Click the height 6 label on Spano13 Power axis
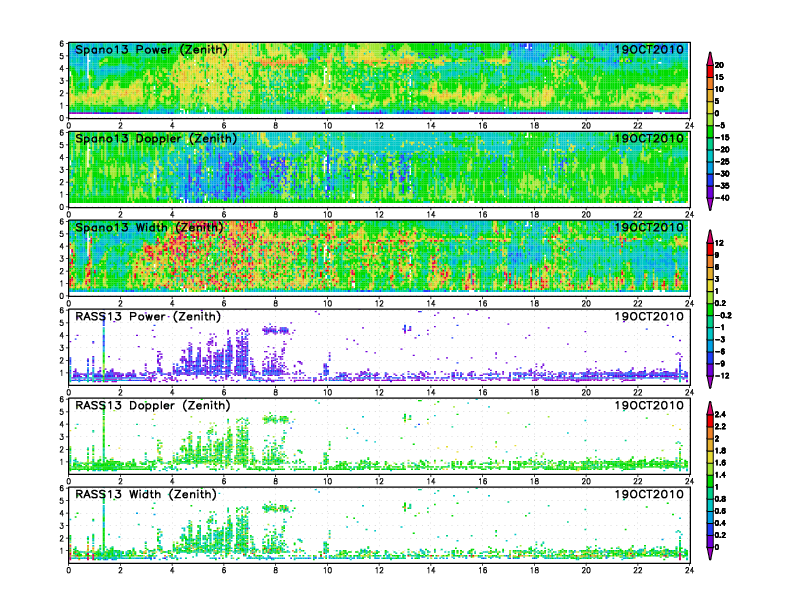This screenshot has width=792, height=612. [x=62, y=44]
